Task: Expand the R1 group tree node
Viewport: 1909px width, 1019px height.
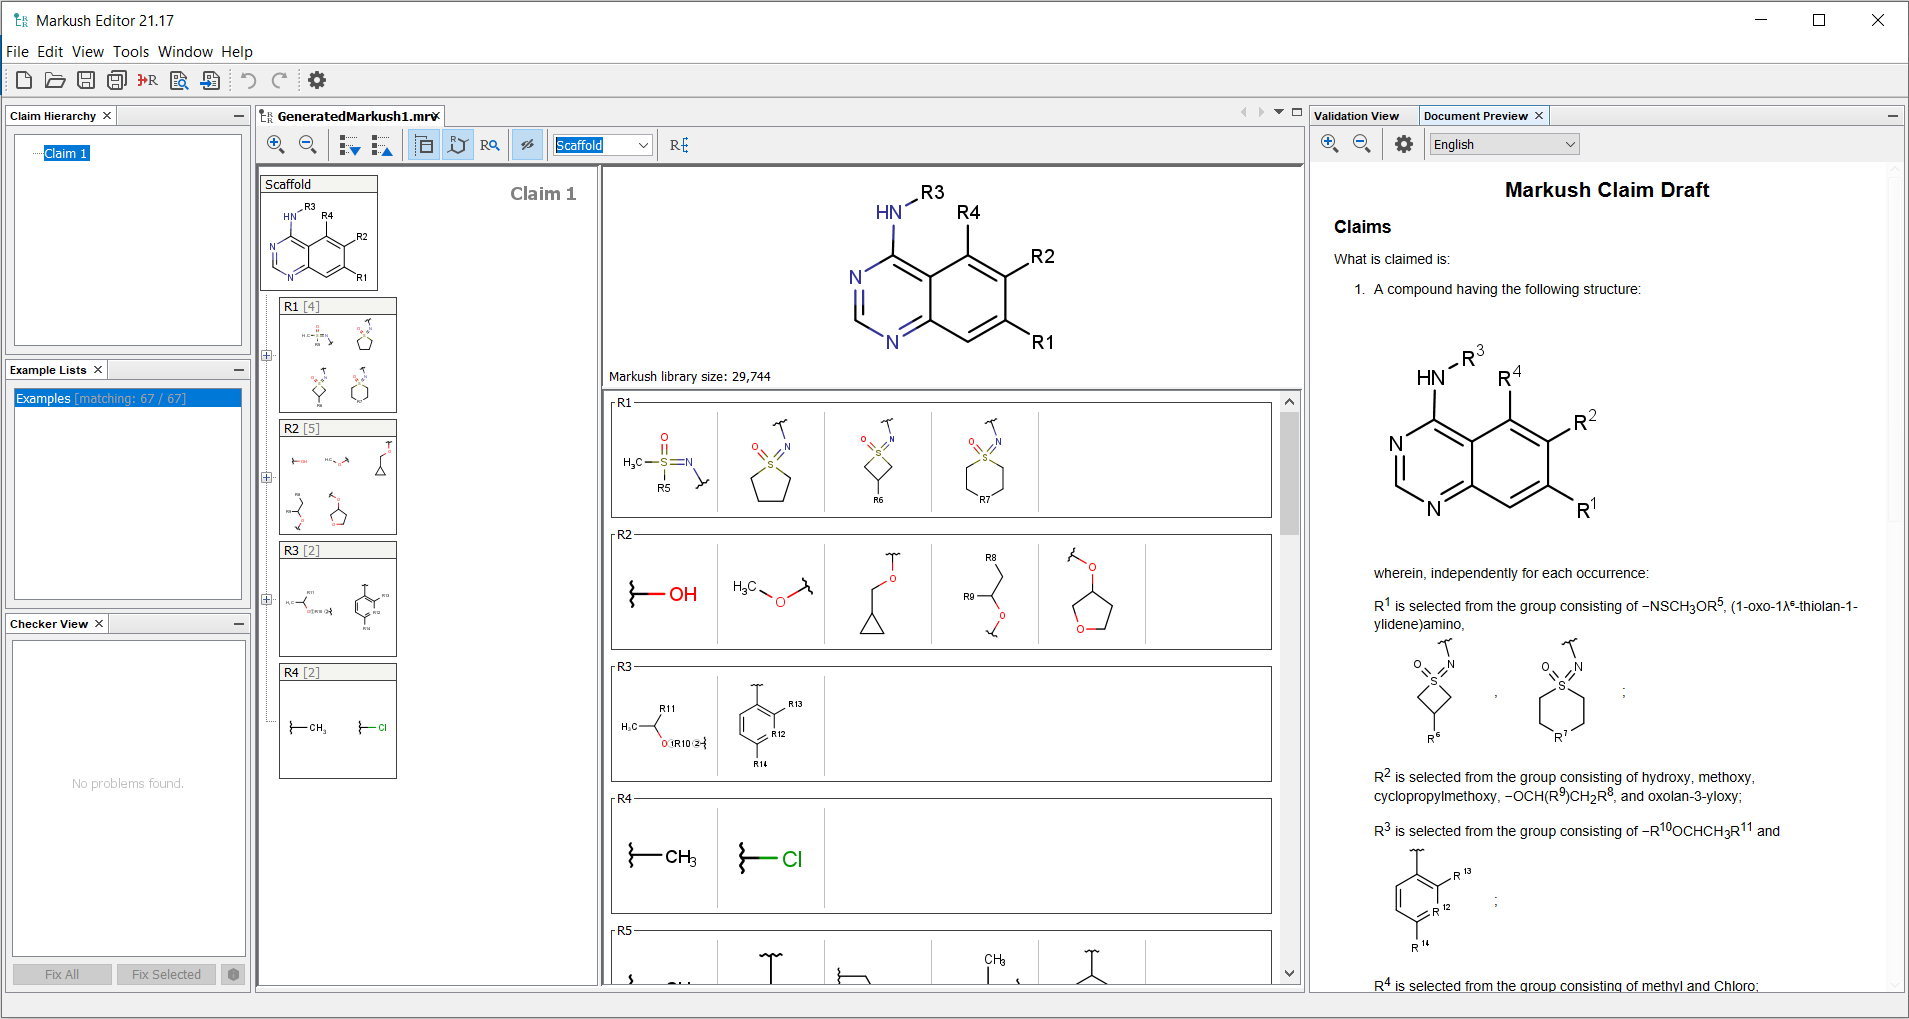Action: coord(267,355)
